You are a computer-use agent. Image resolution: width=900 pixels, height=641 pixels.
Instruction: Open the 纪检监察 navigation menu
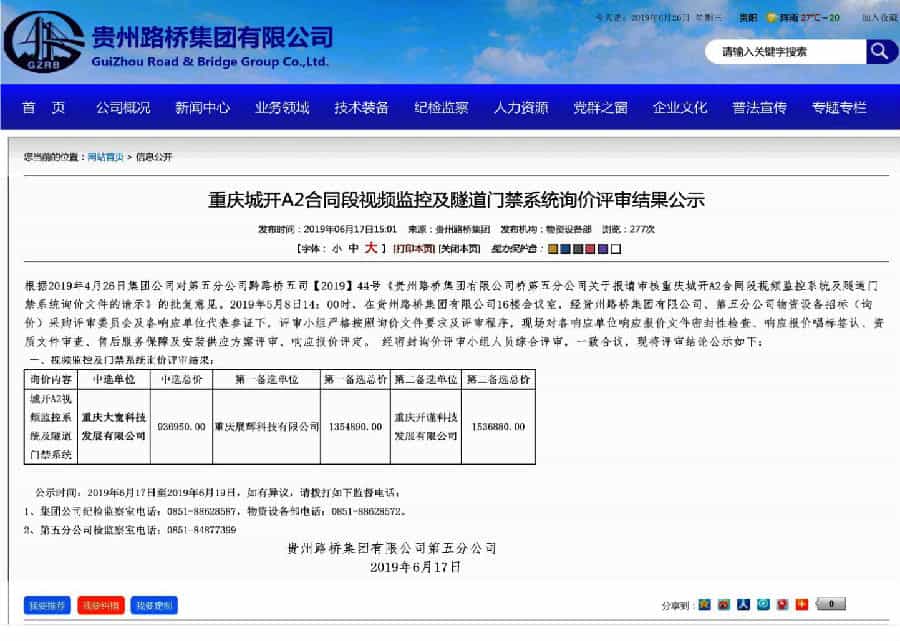click(x=441, y=108)
